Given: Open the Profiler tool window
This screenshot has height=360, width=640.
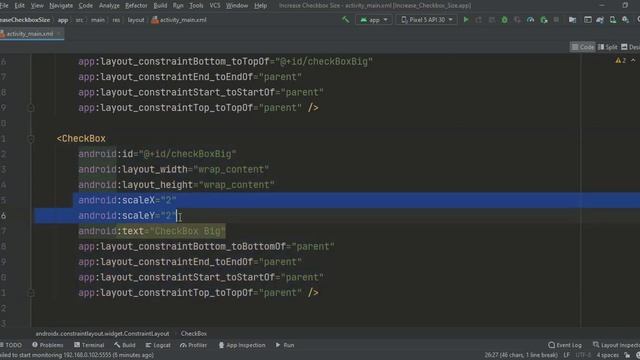Looking at the screenshot, I should (193, 345).
